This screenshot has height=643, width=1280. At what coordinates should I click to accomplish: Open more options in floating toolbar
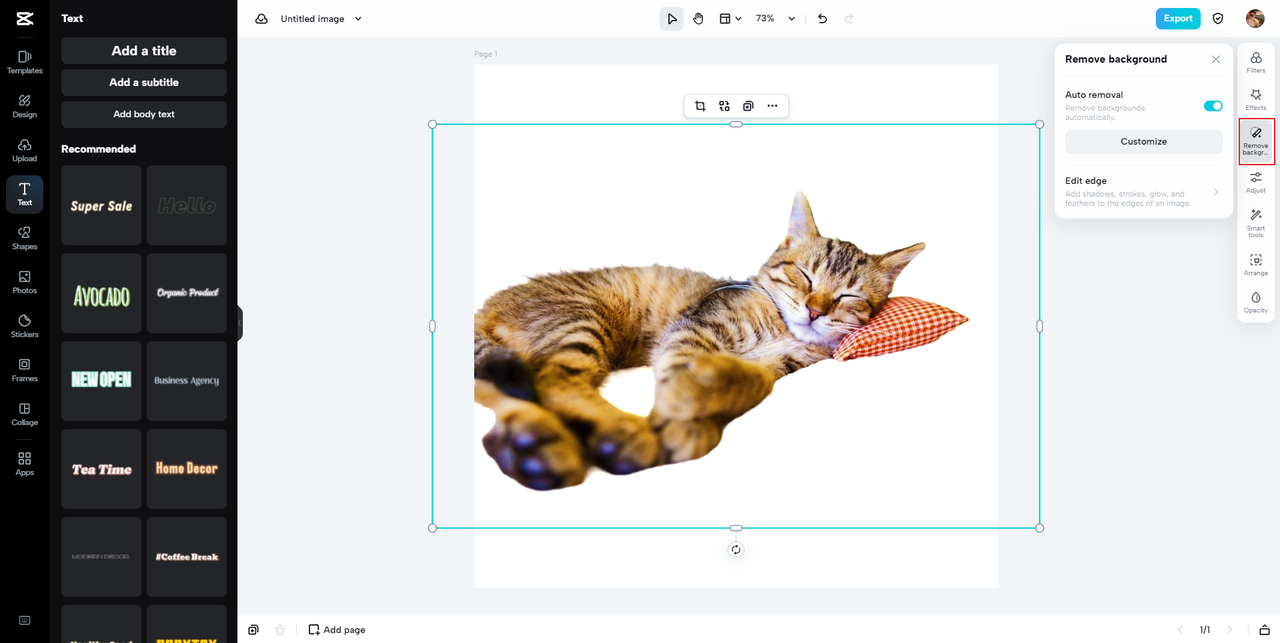(x=772, y=105)
